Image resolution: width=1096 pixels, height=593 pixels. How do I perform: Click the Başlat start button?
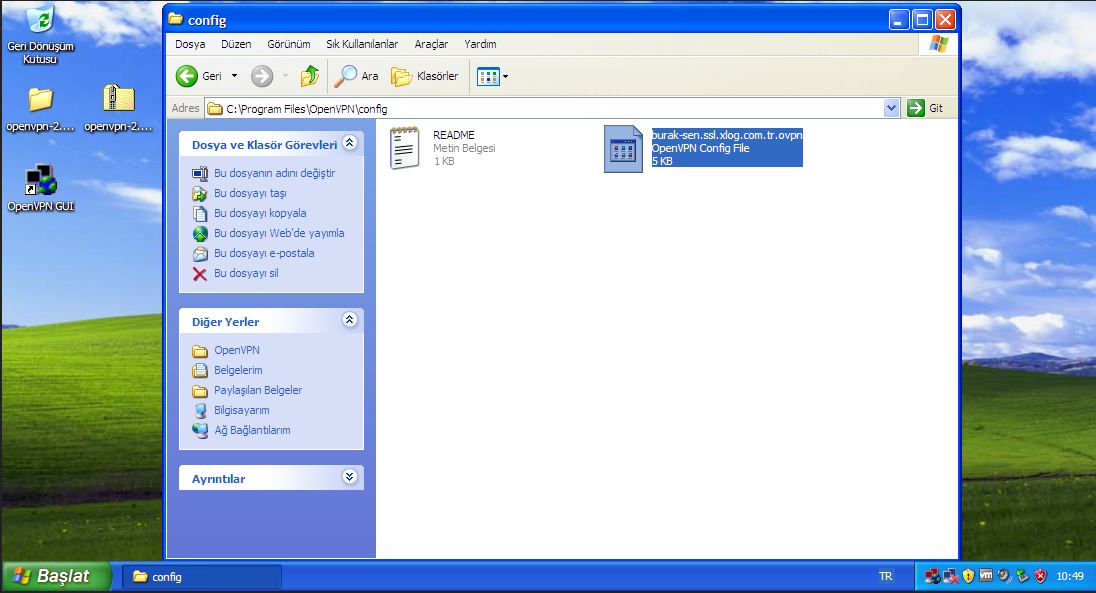(56, 576)
